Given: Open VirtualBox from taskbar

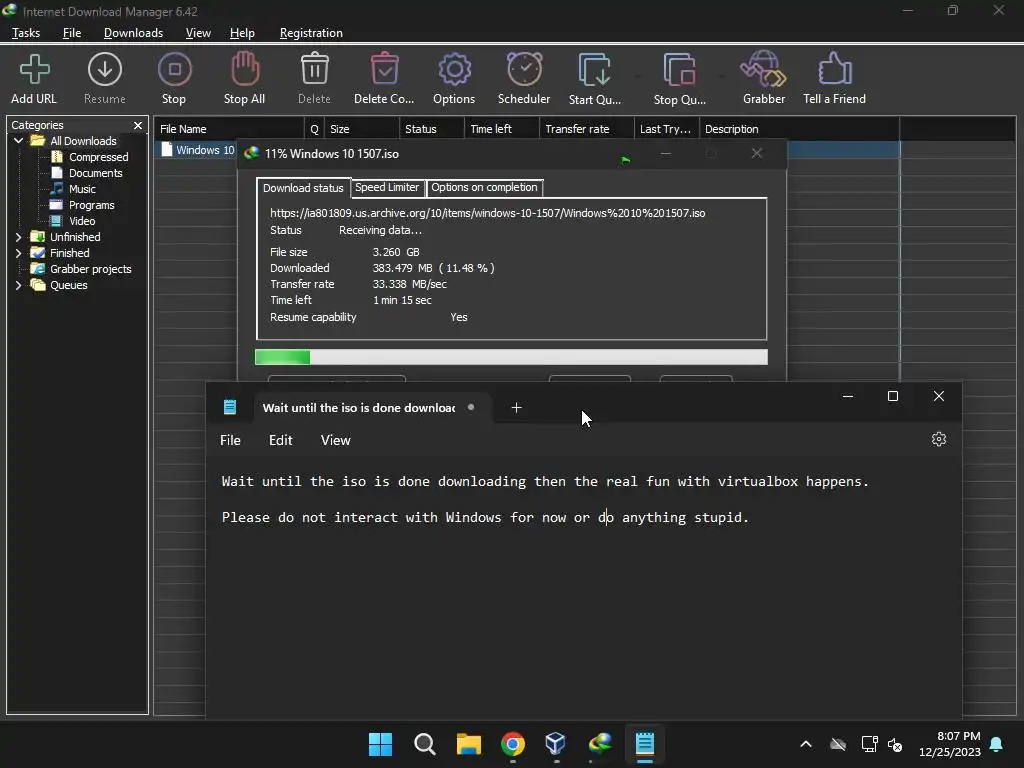Looking at the screenshot, I should [x=556, y=744].
